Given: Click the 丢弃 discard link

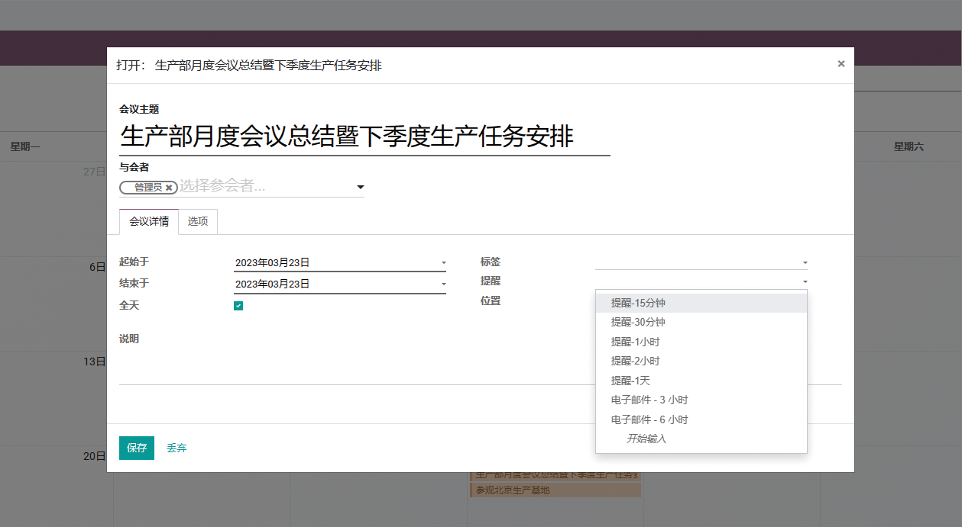Looking at the screenshot, I should click(x=177, y=448).
